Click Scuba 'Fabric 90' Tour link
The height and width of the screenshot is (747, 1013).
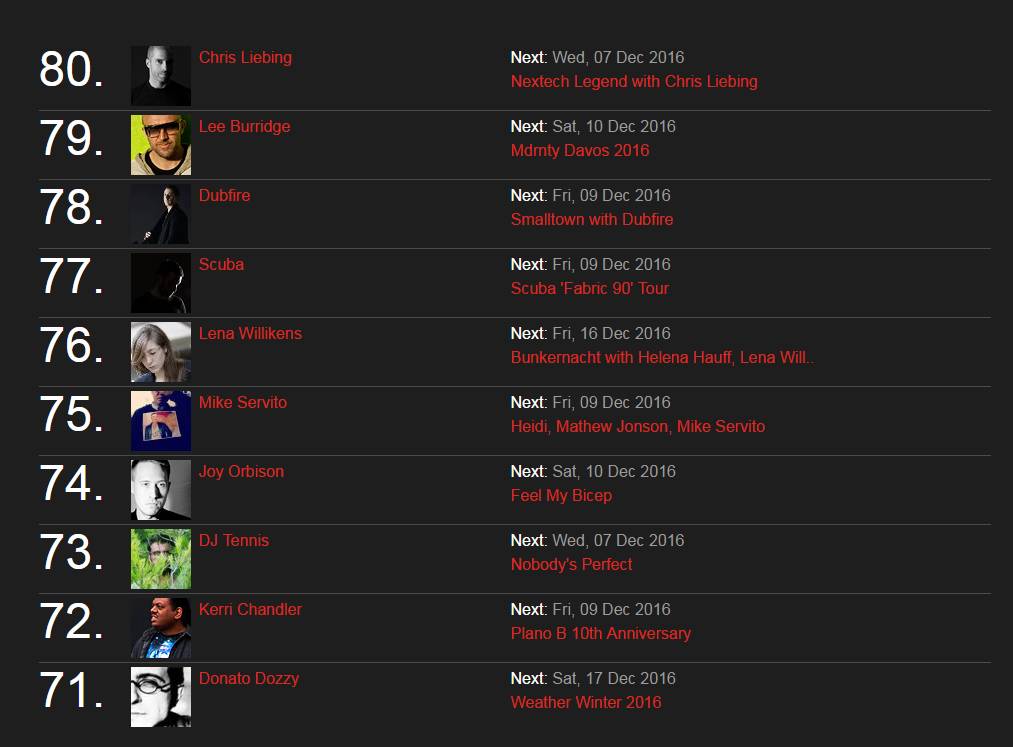point(590,289)
